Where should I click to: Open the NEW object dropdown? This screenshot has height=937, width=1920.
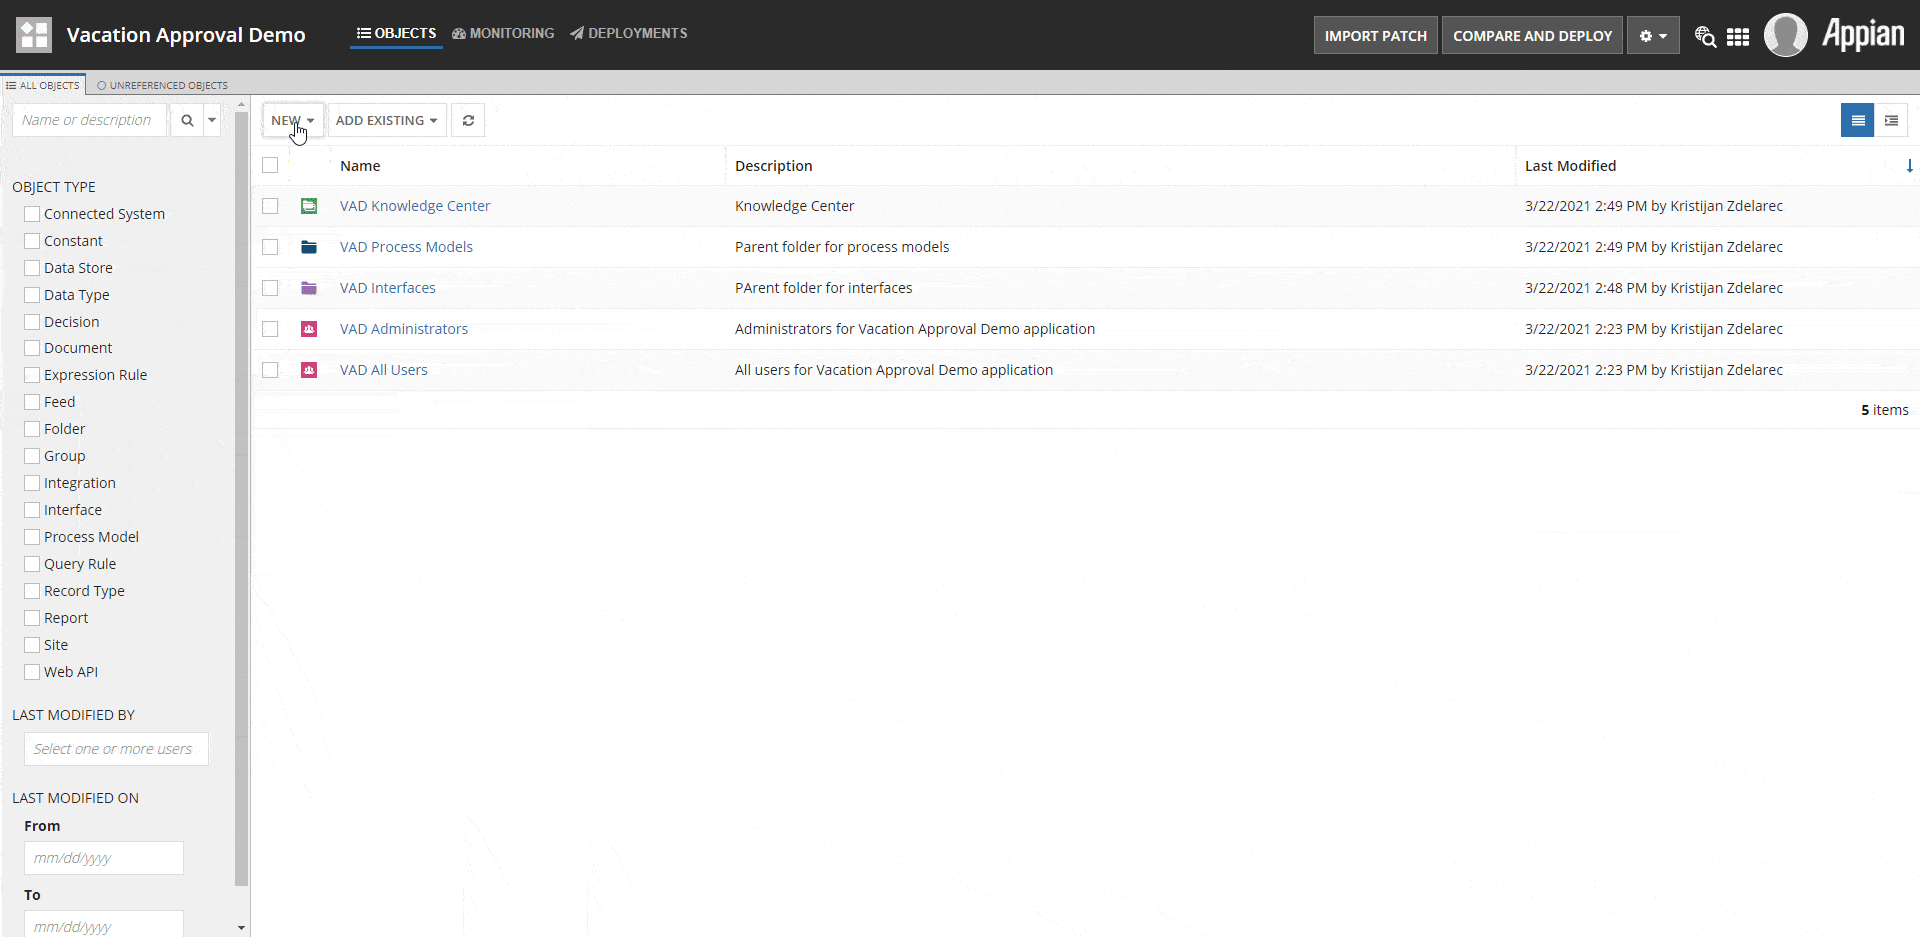(293, 120)
